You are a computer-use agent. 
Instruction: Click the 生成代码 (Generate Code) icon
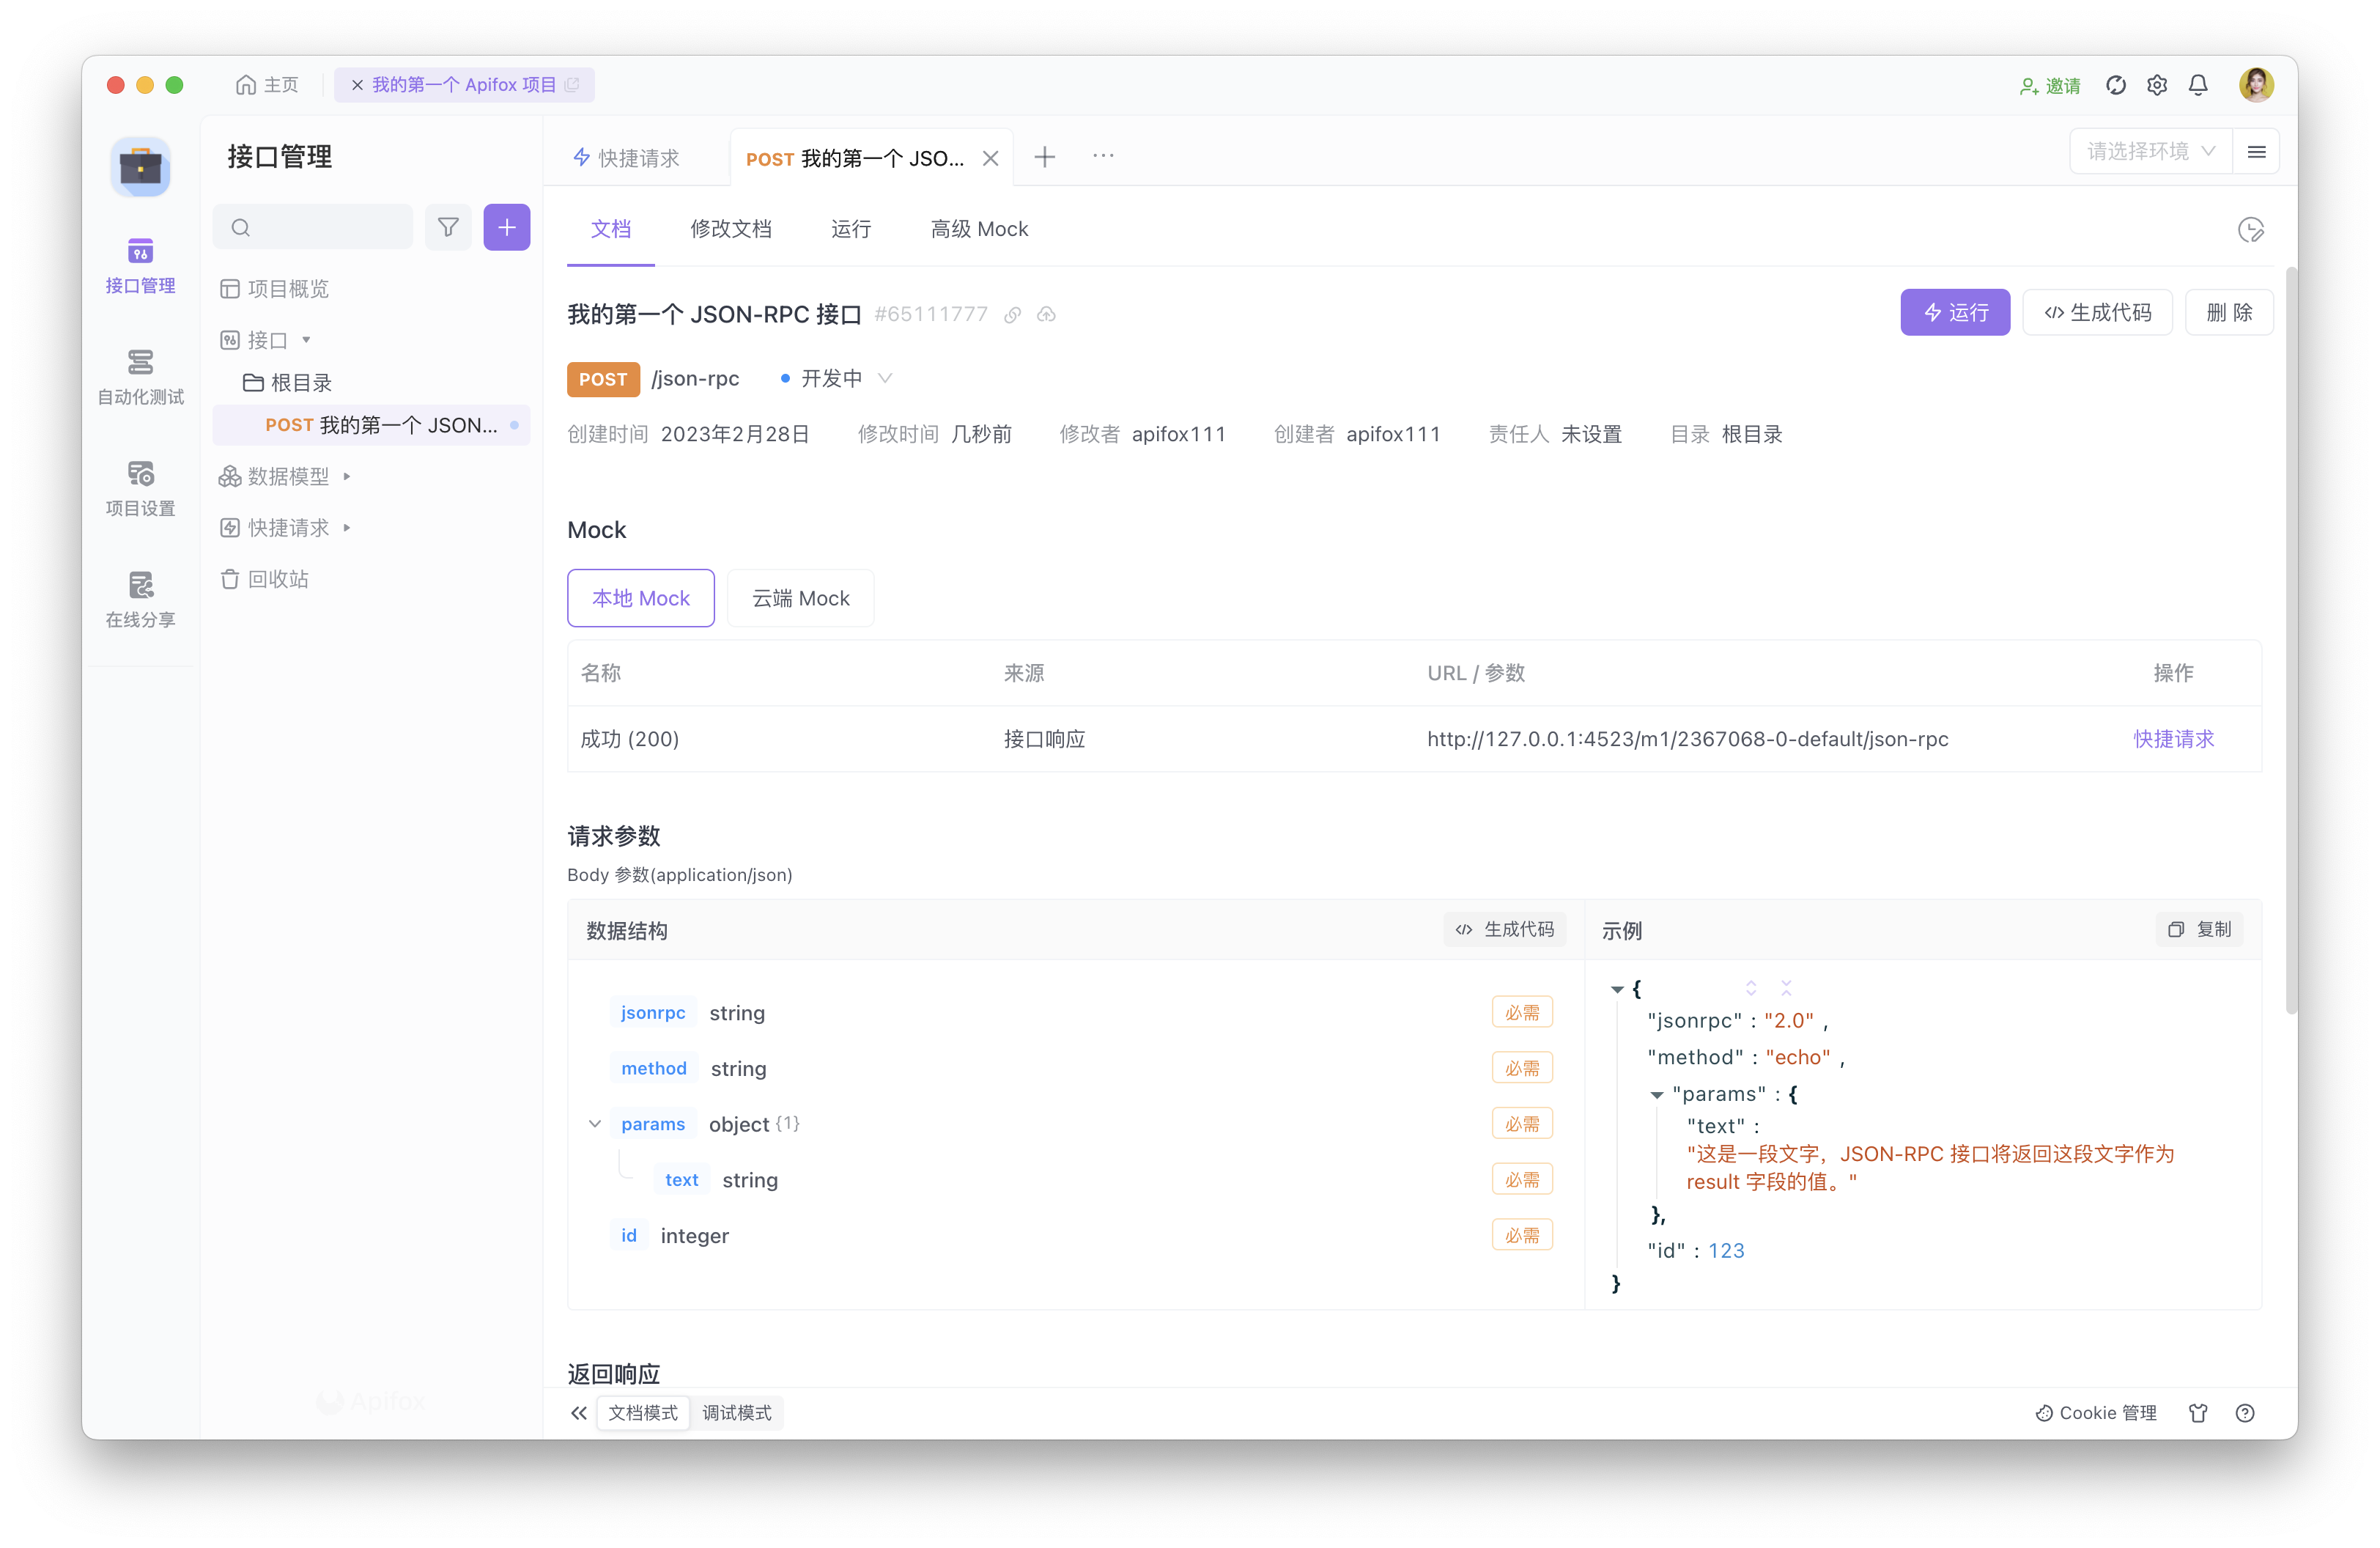[x=2099, y=312]
